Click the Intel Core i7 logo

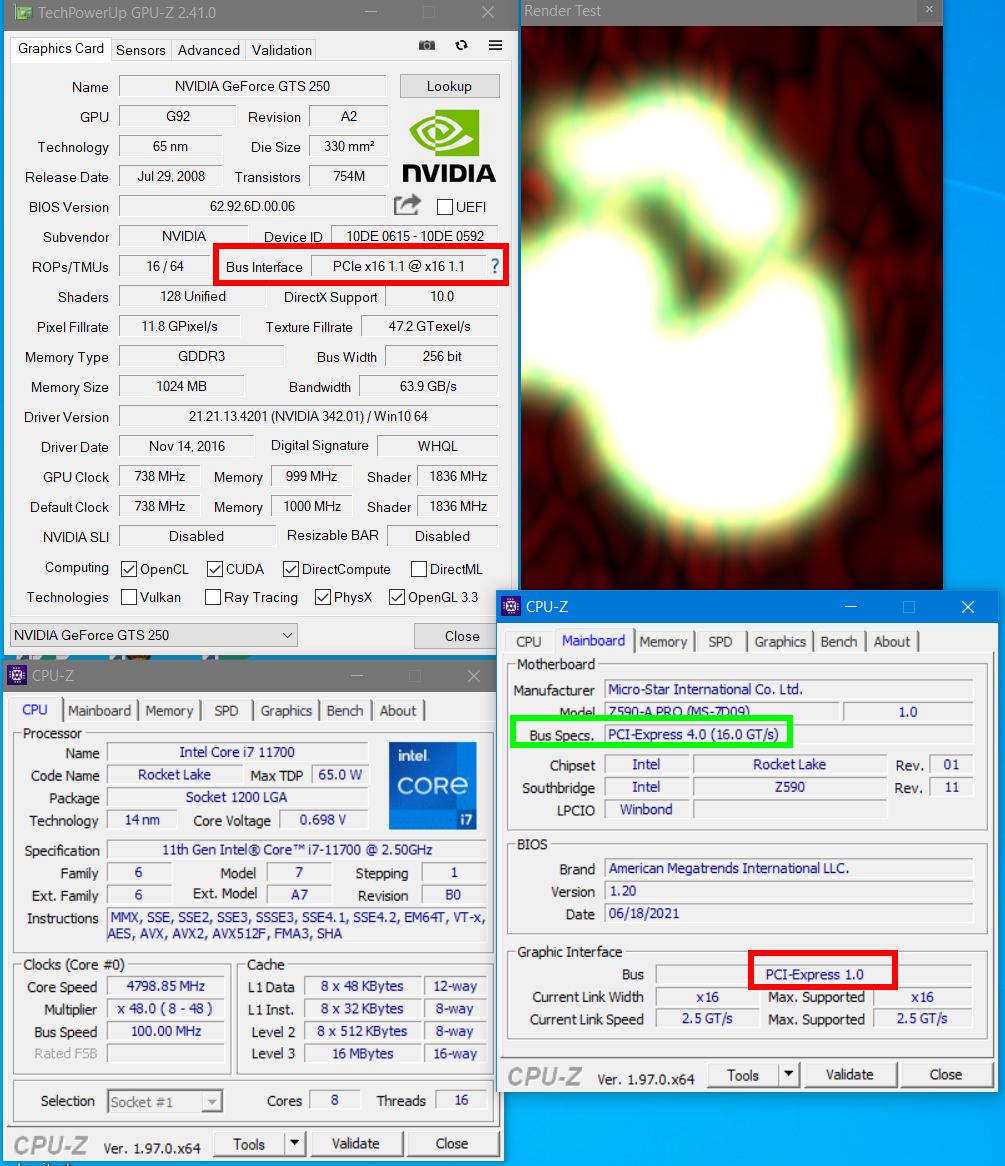433,785
